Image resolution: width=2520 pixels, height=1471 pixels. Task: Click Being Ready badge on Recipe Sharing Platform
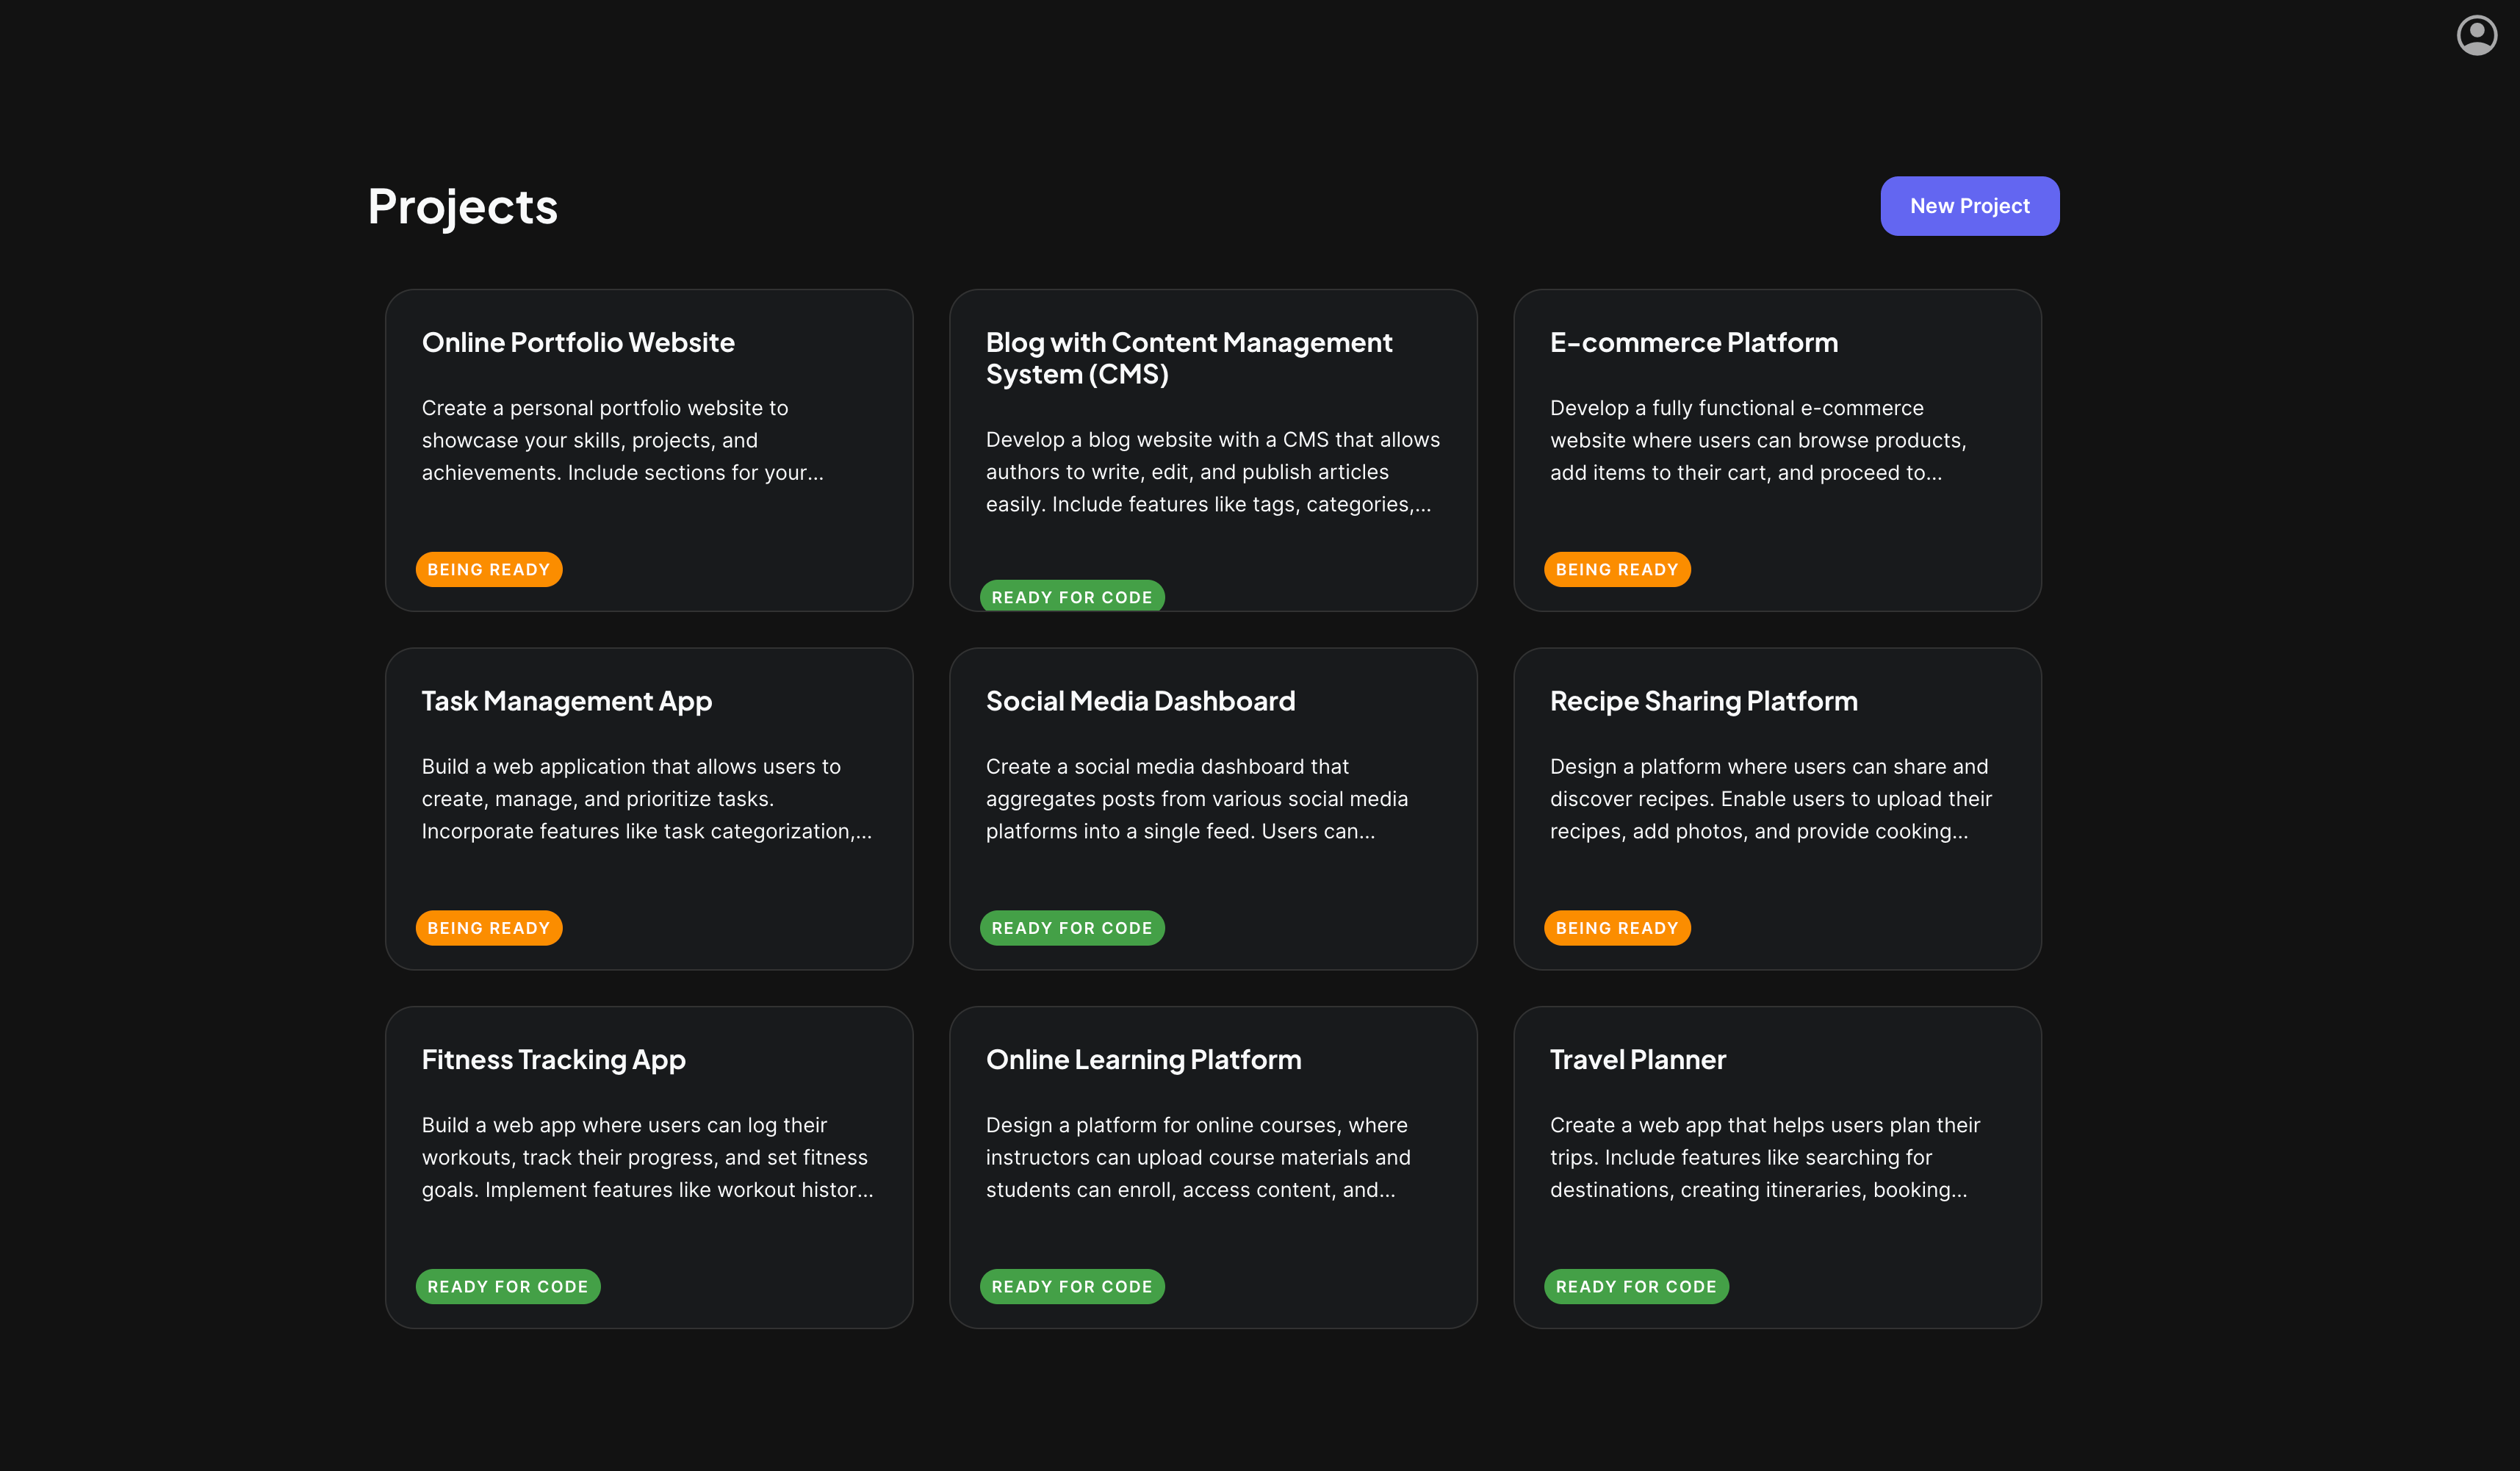pyautogui.click(x=1616, y=928)
